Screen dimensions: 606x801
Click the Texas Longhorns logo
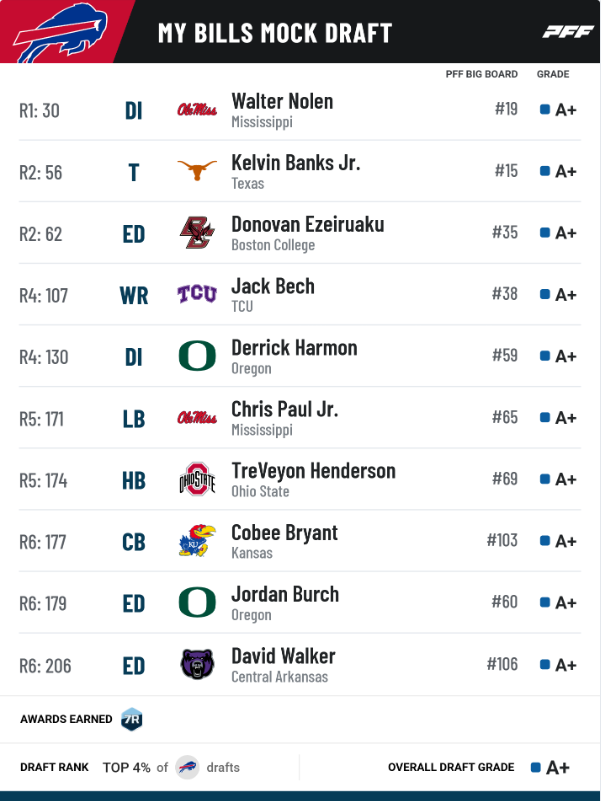click(x=197, y=170)
